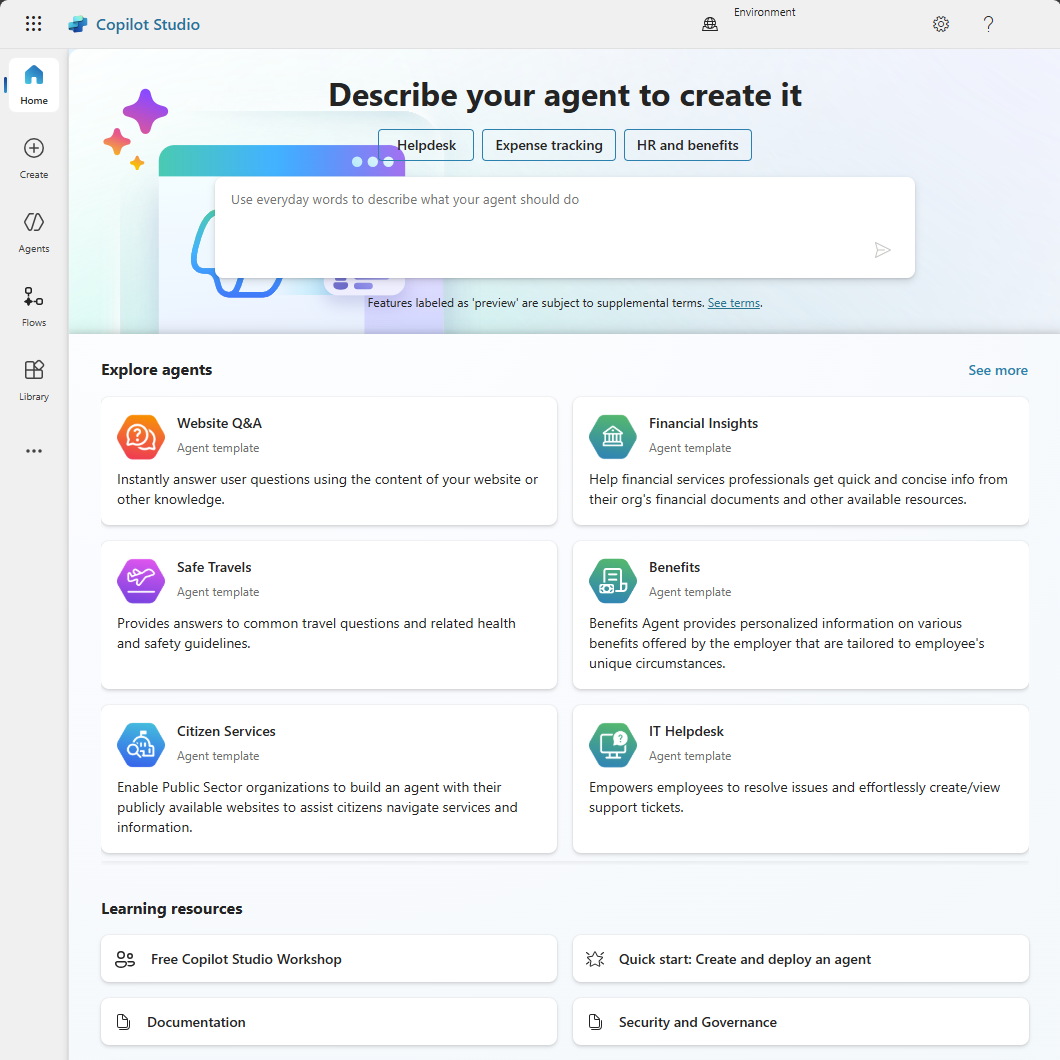Open the Citizen Services template title
This screenshot has height=1060, width=1060.
click(x=226, y=731)
